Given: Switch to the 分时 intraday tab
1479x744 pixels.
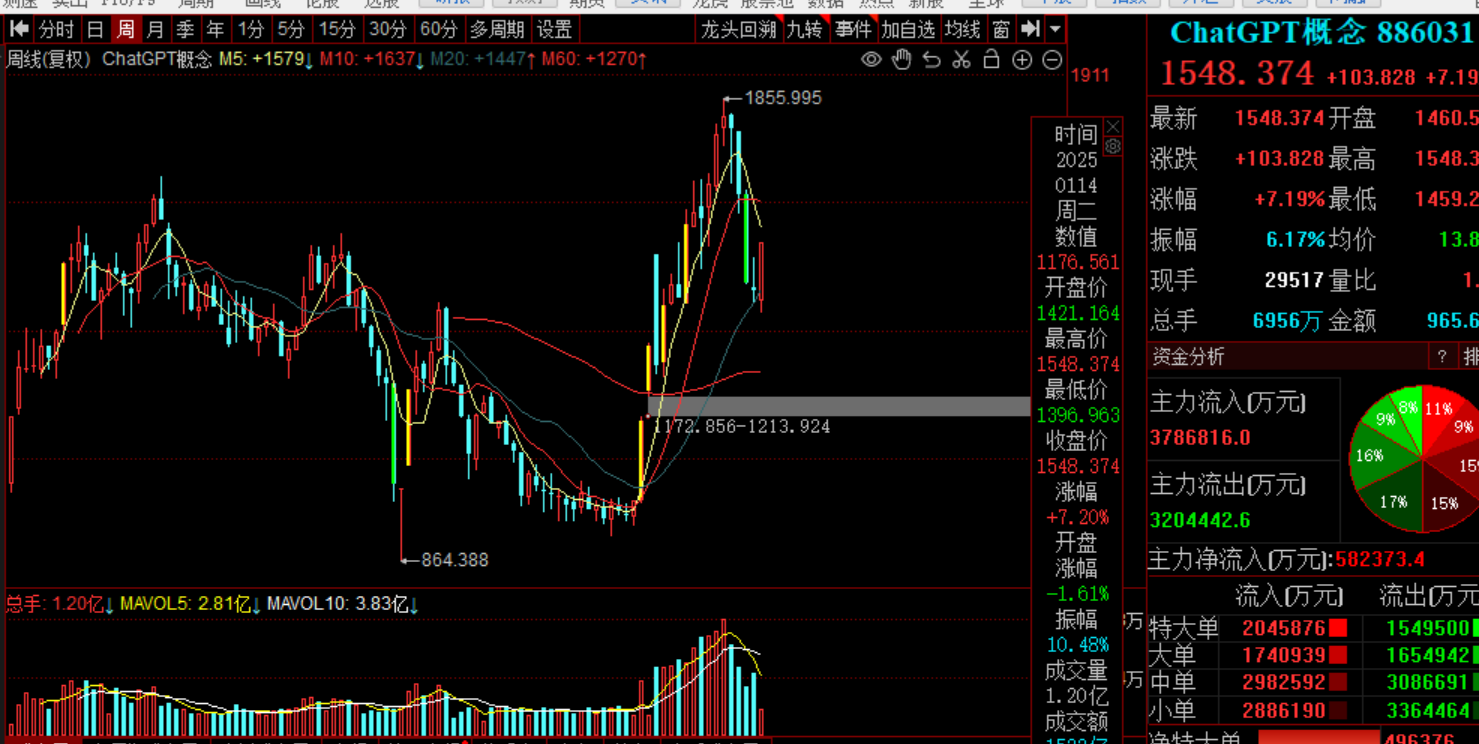Looking at the screenshot, I should (56, 29).
